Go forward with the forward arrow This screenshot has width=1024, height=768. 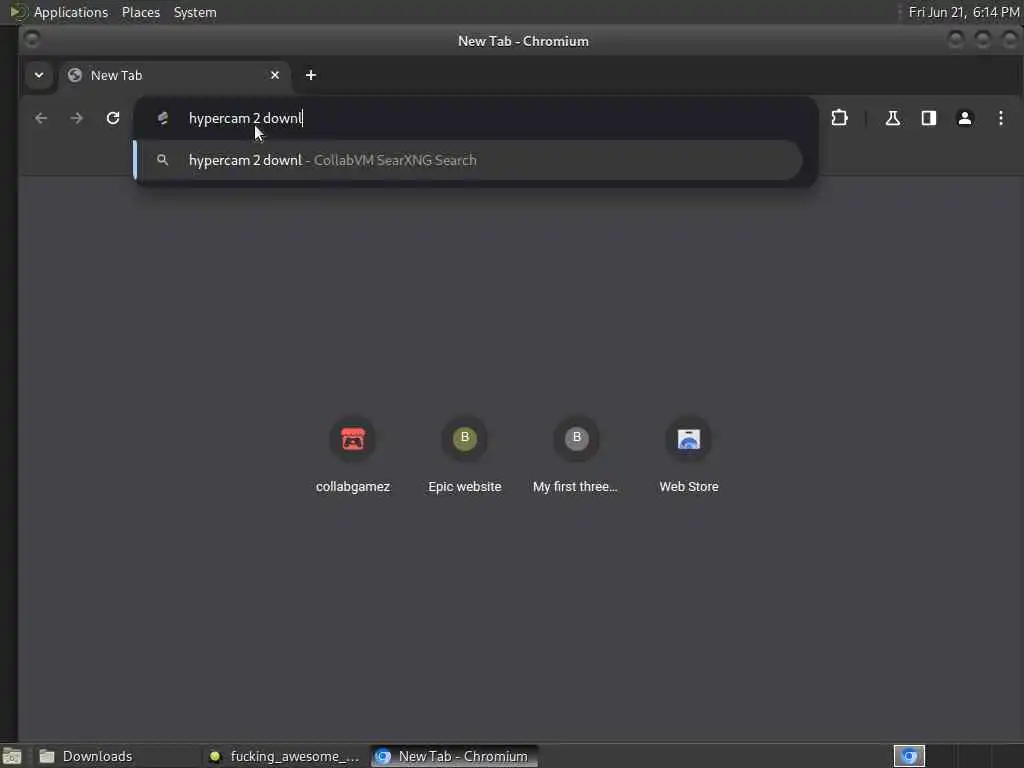tap(76, 118)
